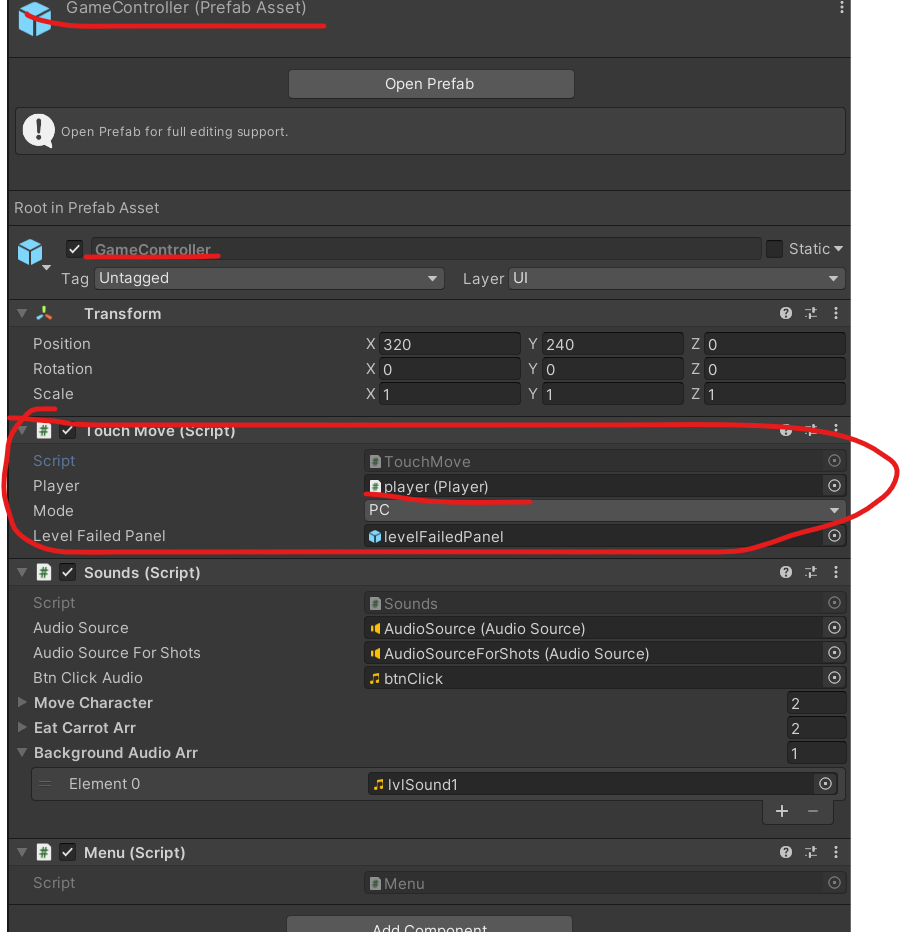
Task: Click Position Z field
Action: 774,344
